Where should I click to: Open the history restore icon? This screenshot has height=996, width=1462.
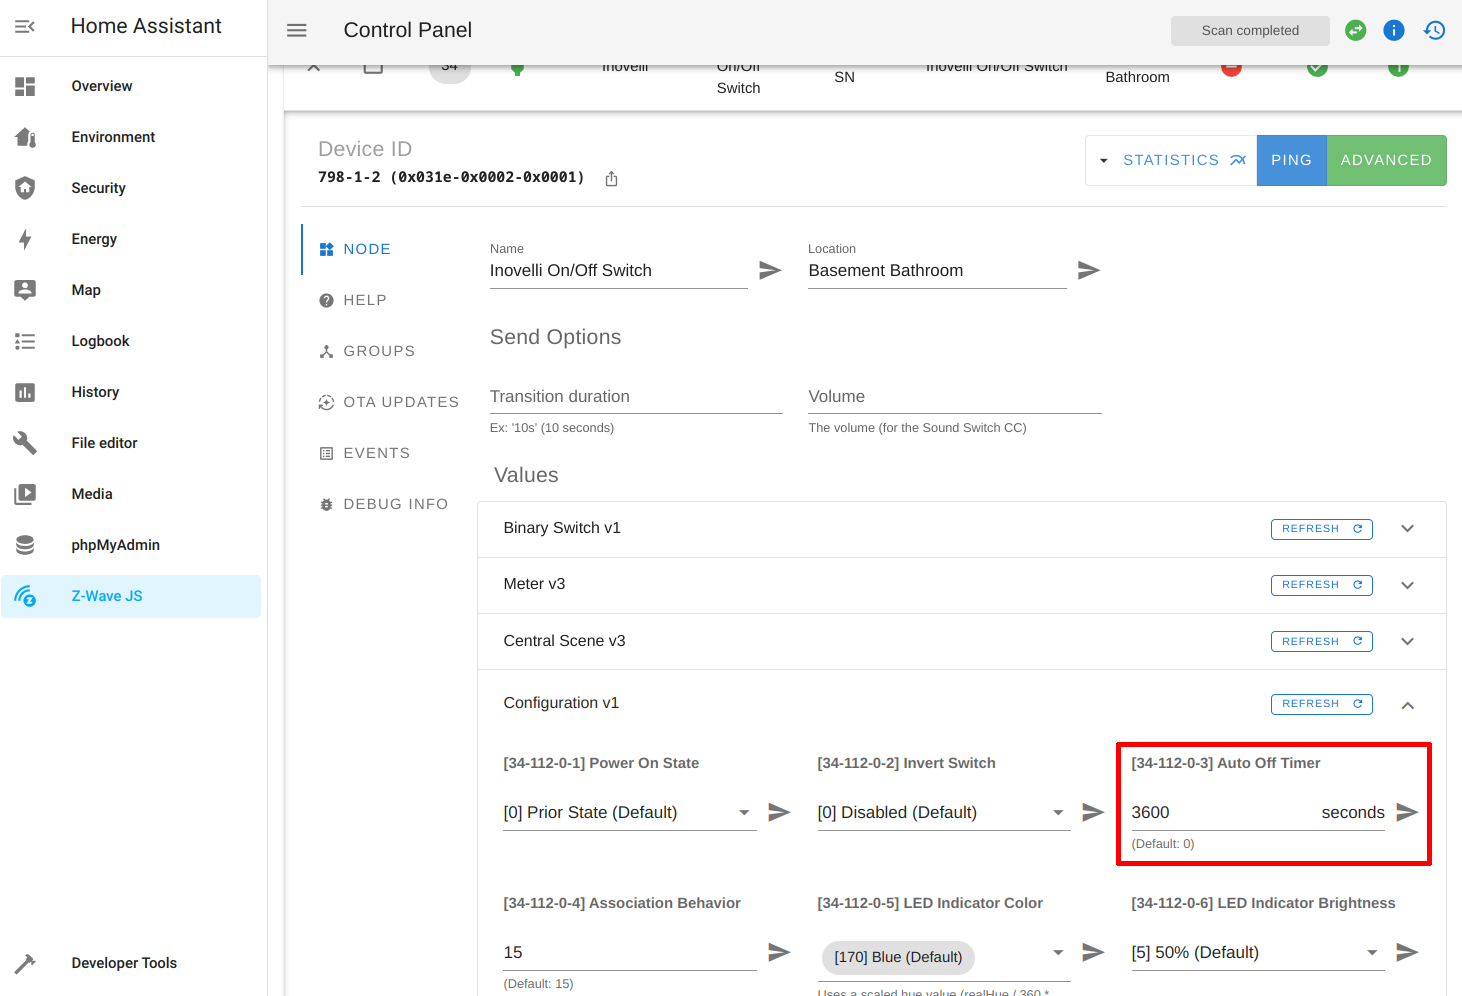(x=1434, y=30)
